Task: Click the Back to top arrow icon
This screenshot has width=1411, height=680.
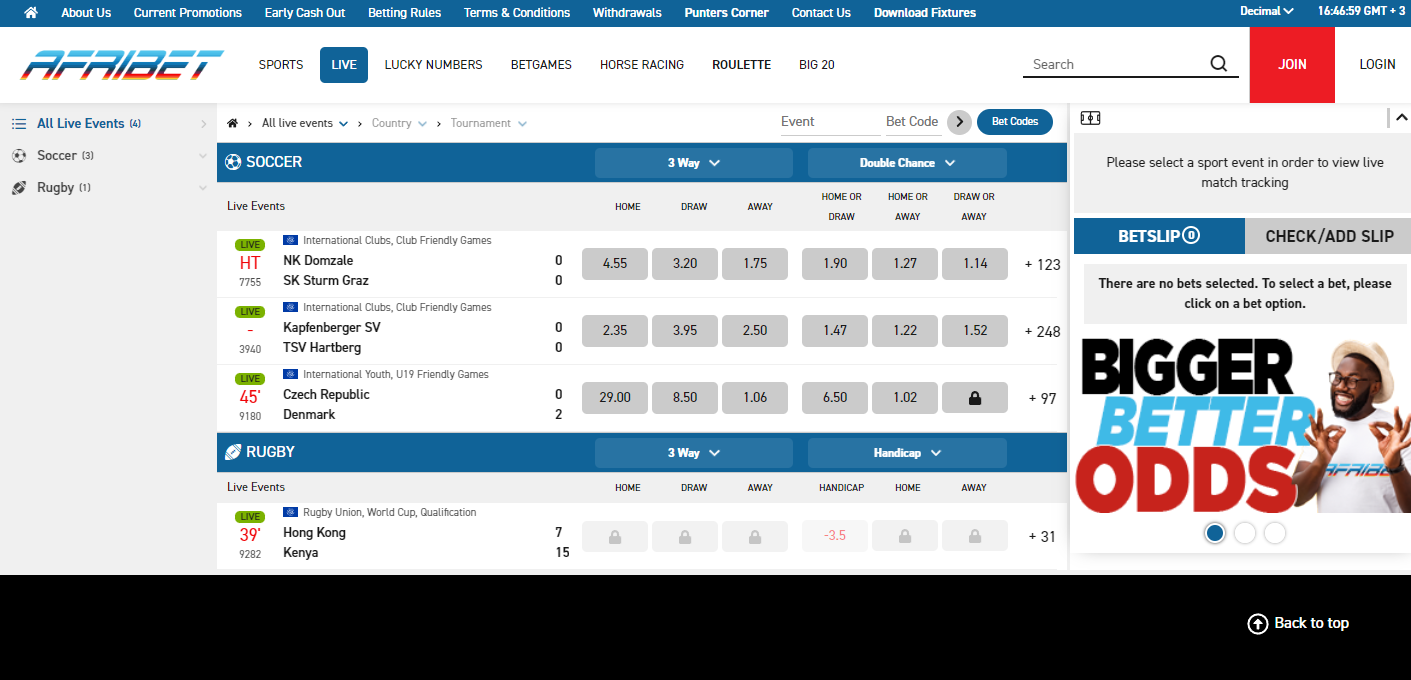Action: [x=1257, y=623]
